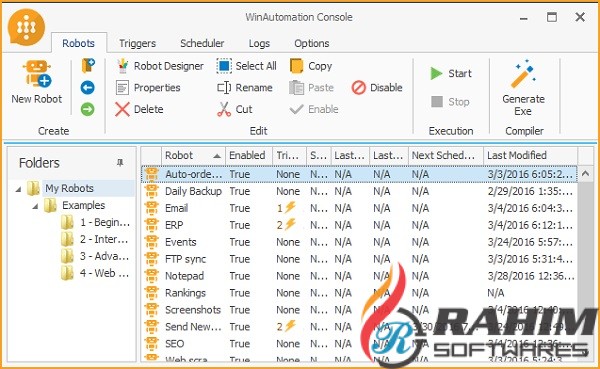600x369 pixels.
Task: Click the robot icon of the Notepad row
Action: 152,276
